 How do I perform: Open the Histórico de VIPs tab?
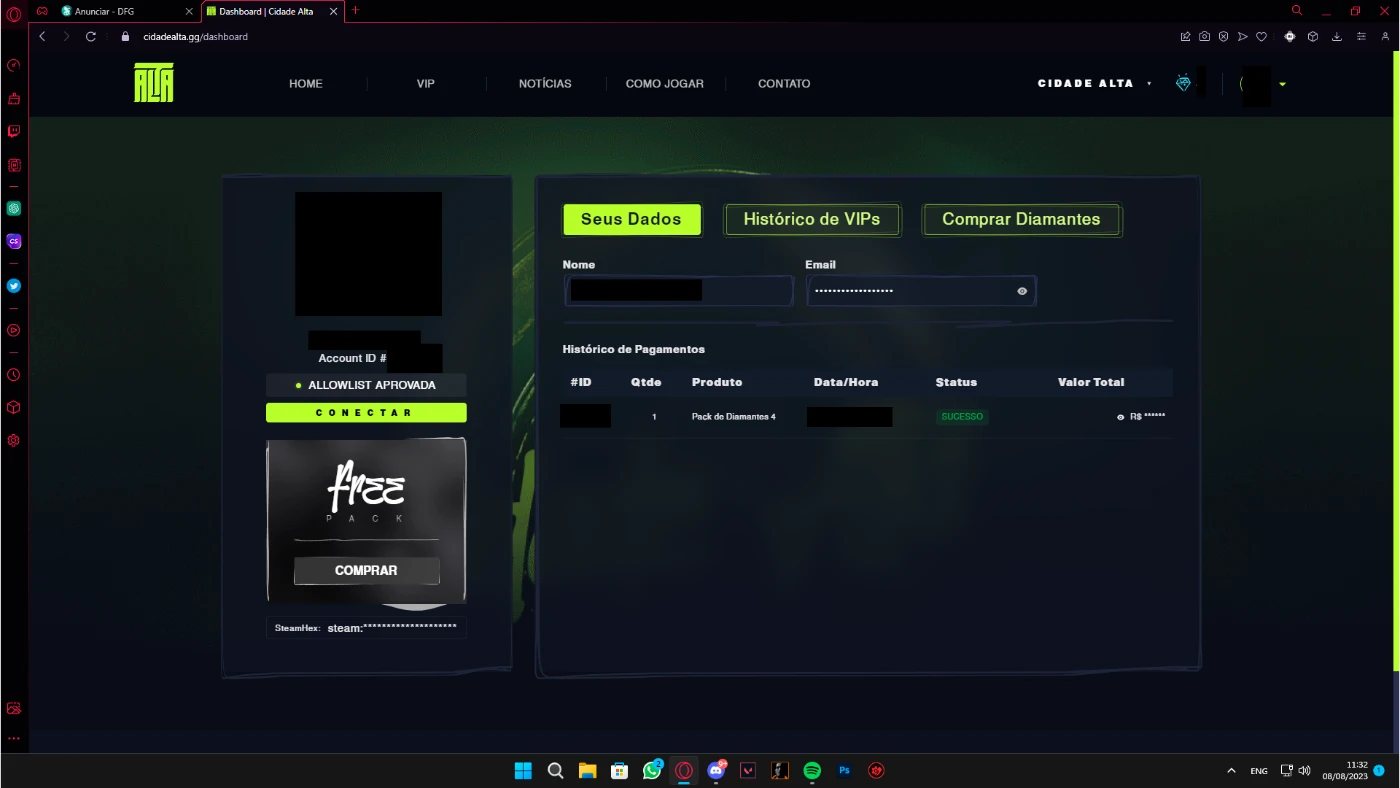[812, 219]
